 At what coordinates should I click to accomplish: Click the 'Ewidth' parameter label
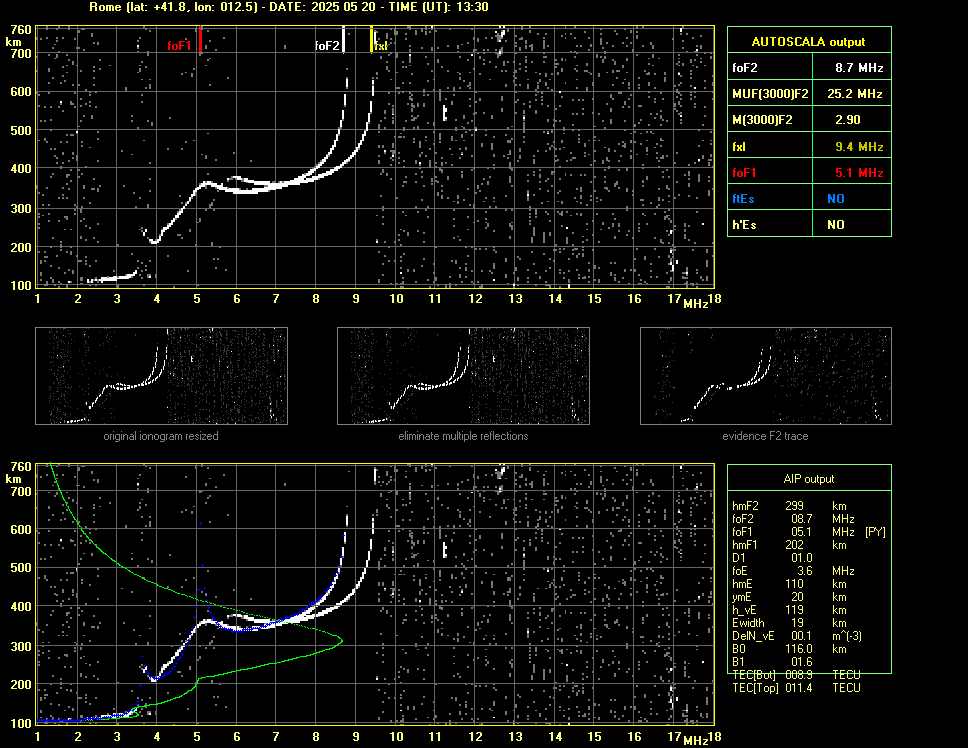[x=748, y=623]
